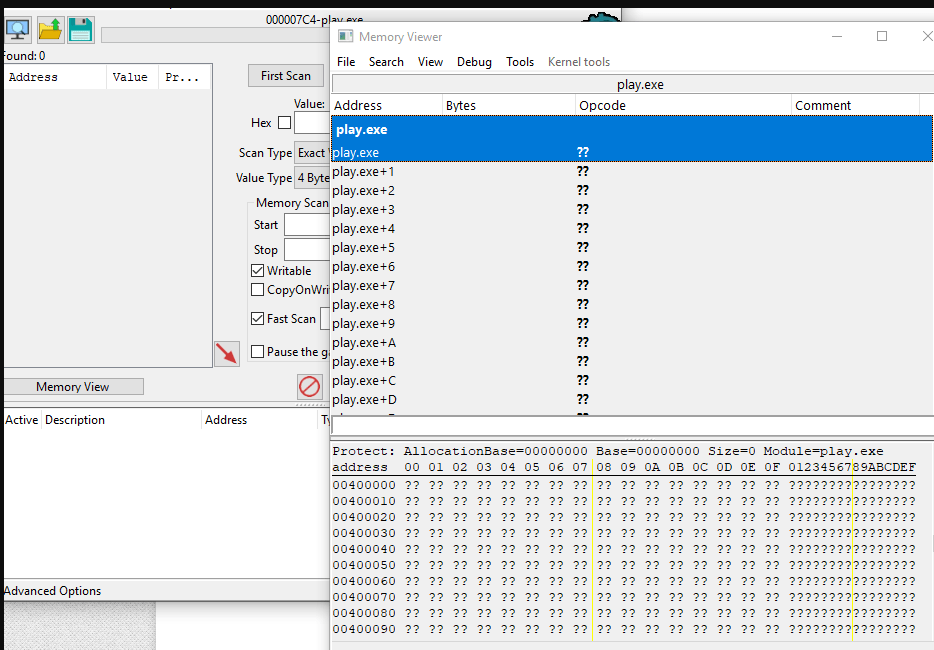Uncheck the Writable checkbox
Screen dimensions: 934x650
(257, 270)
